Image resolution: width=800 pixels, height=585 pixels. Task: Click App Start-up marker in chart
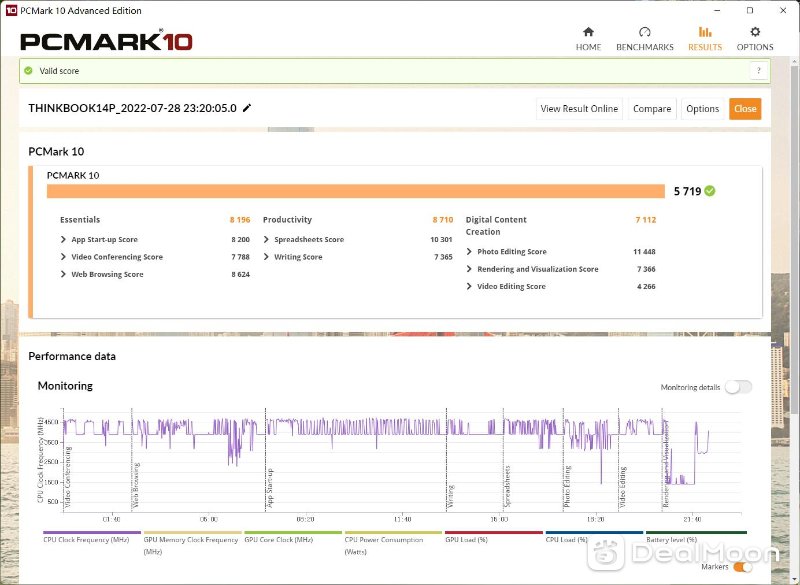click(x=270, y=488)
